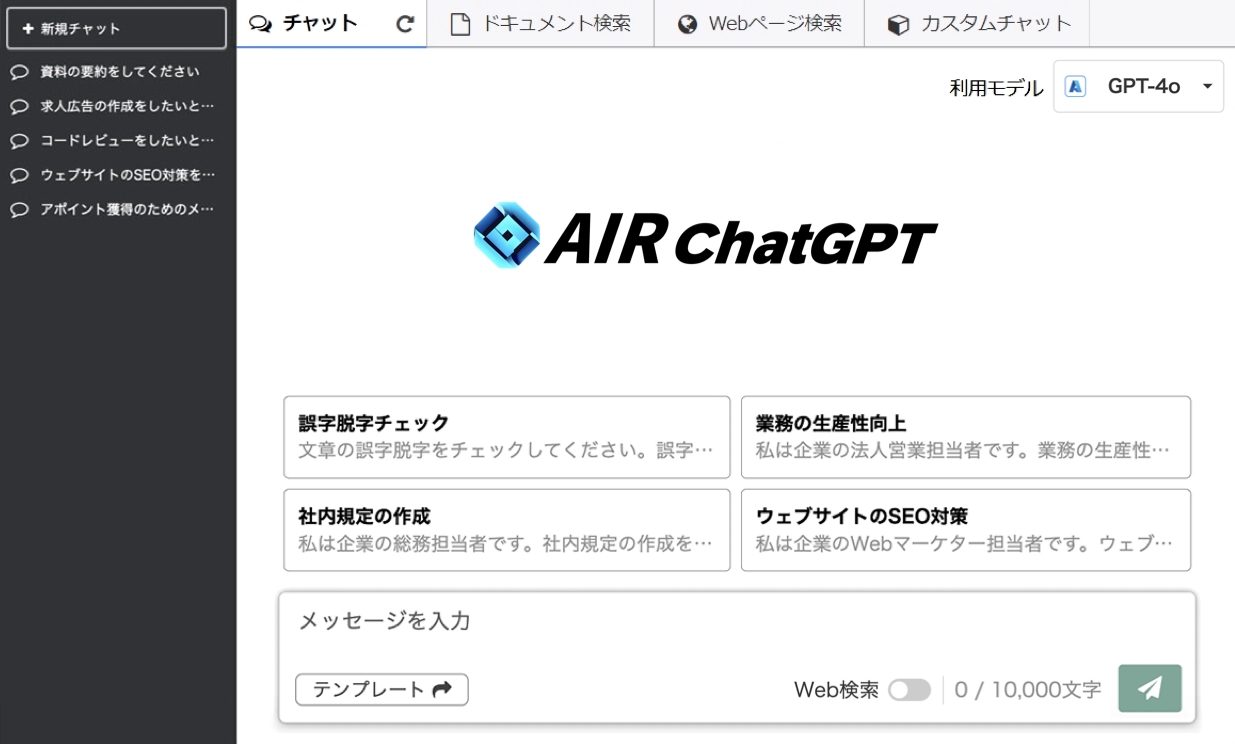Select the チャット tab
This screenshot has height=744, width=1235.
[x=332, y=24]
